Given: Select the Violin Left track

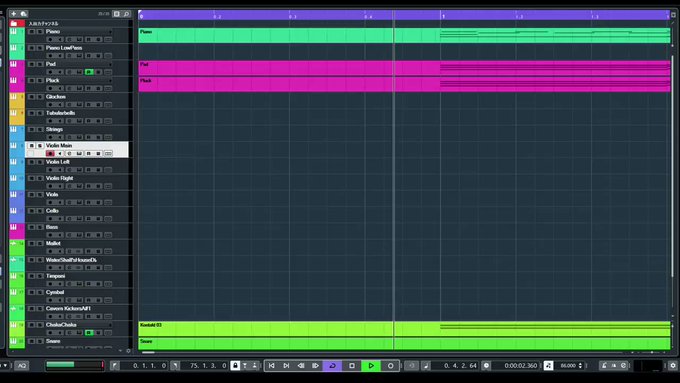Looking at the screenshot, I should (58, 162).
